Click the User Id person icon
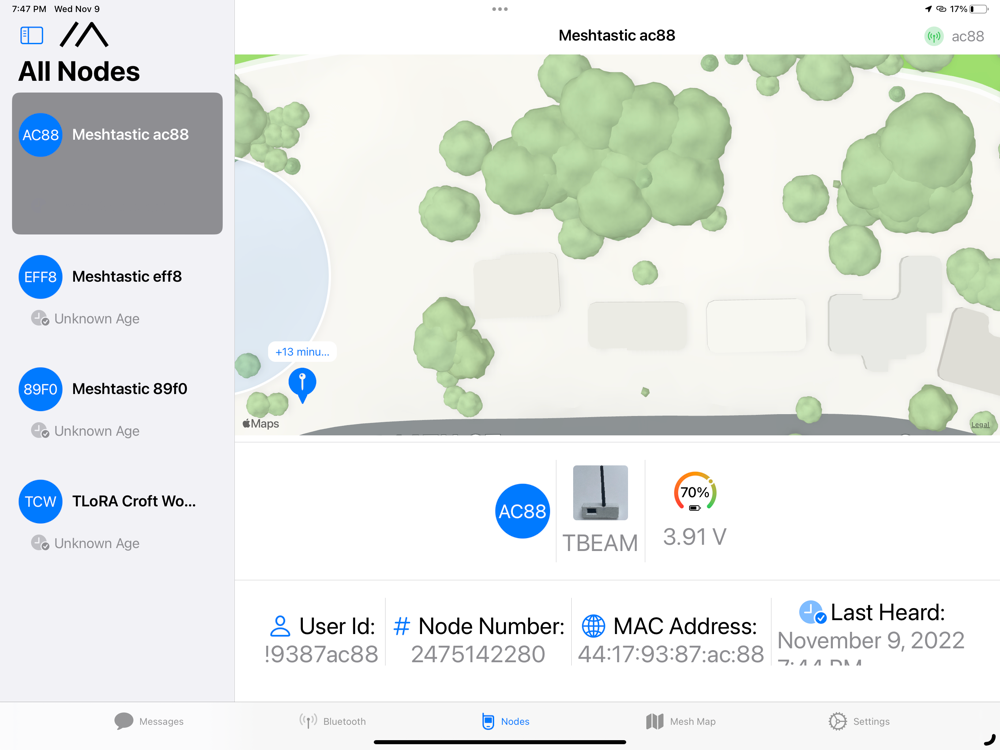 (x=280, y=626)
